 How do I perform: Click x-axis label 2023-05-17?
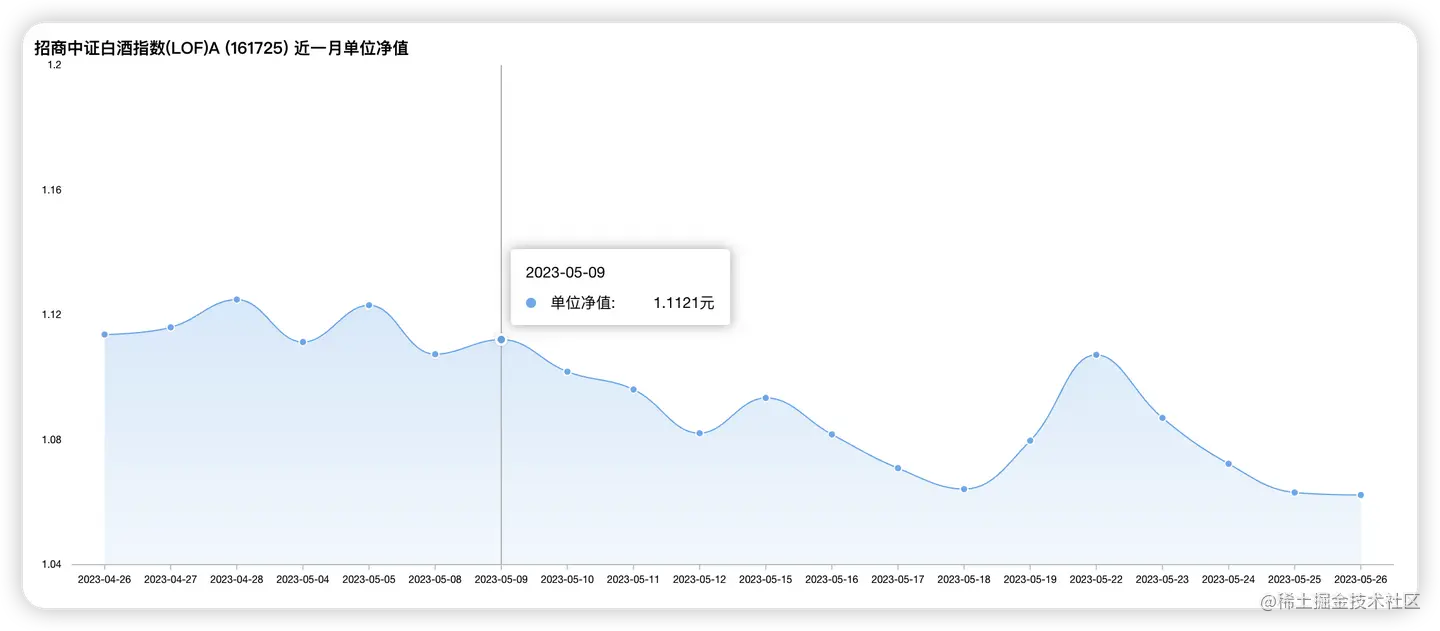pos(898,579)
